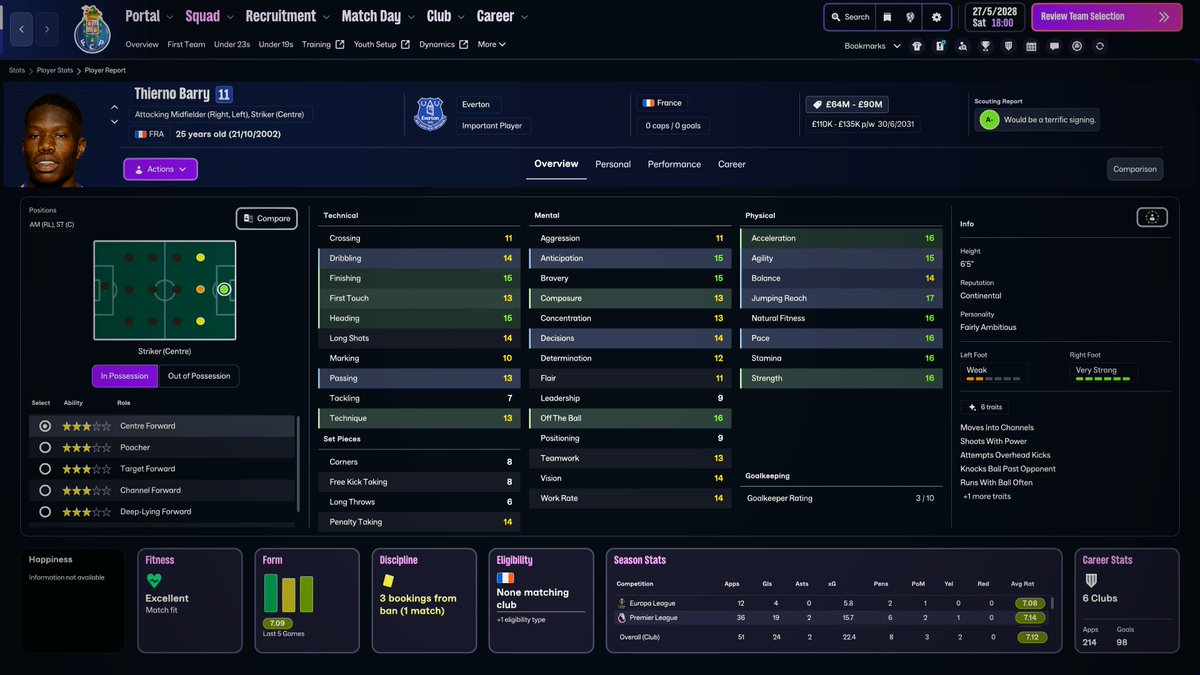Open the globe world icon in top bar
1200x675 pixels.
(911, 17)
